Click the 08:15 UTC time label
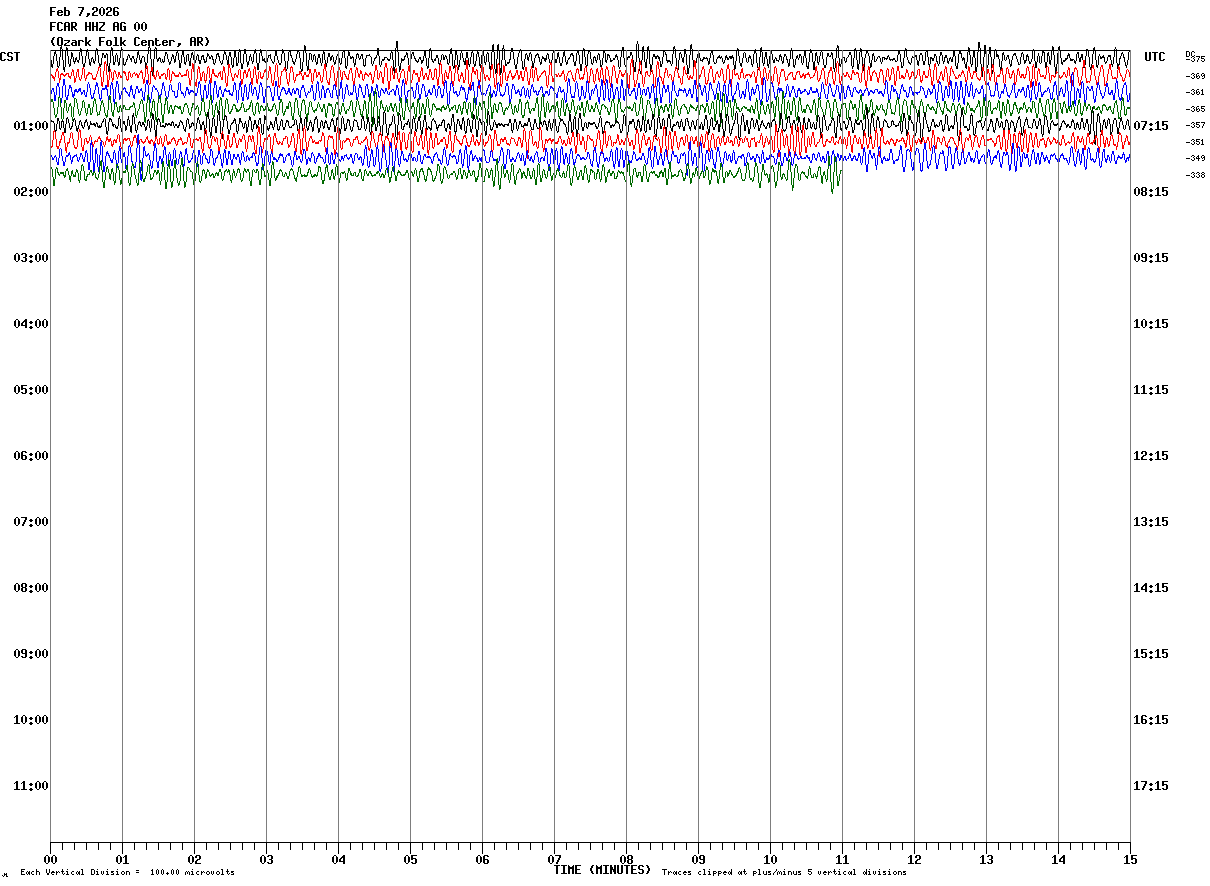Image resolution: width=1210 pixels, height=886 pixels. pos(1150,192)
